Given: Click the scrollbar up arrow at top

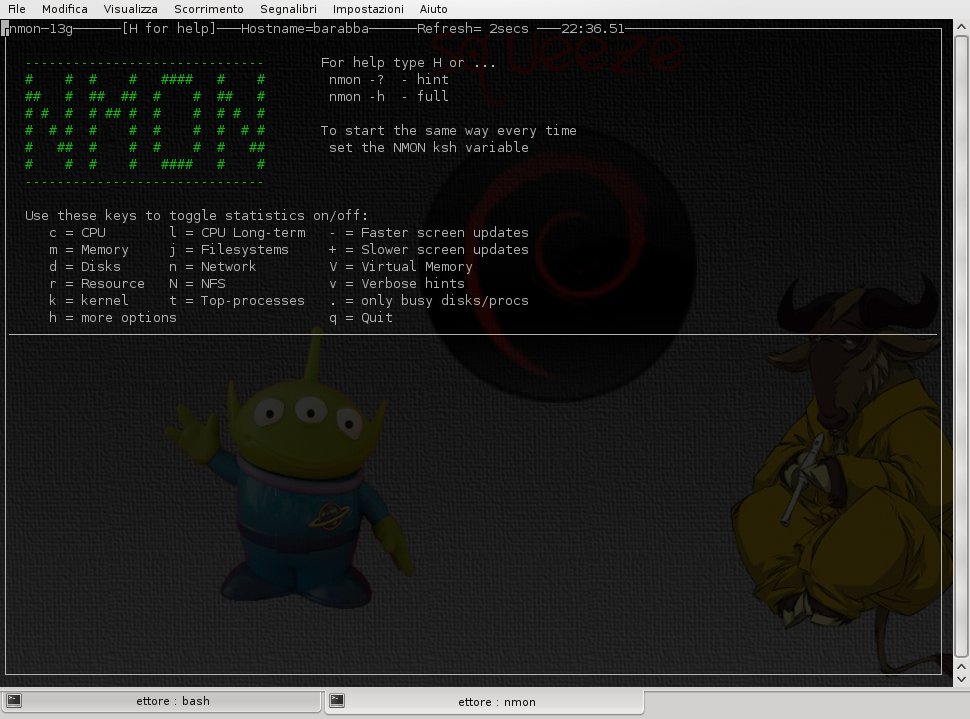Looking at the screenshot, I should [x=961, y=27].
